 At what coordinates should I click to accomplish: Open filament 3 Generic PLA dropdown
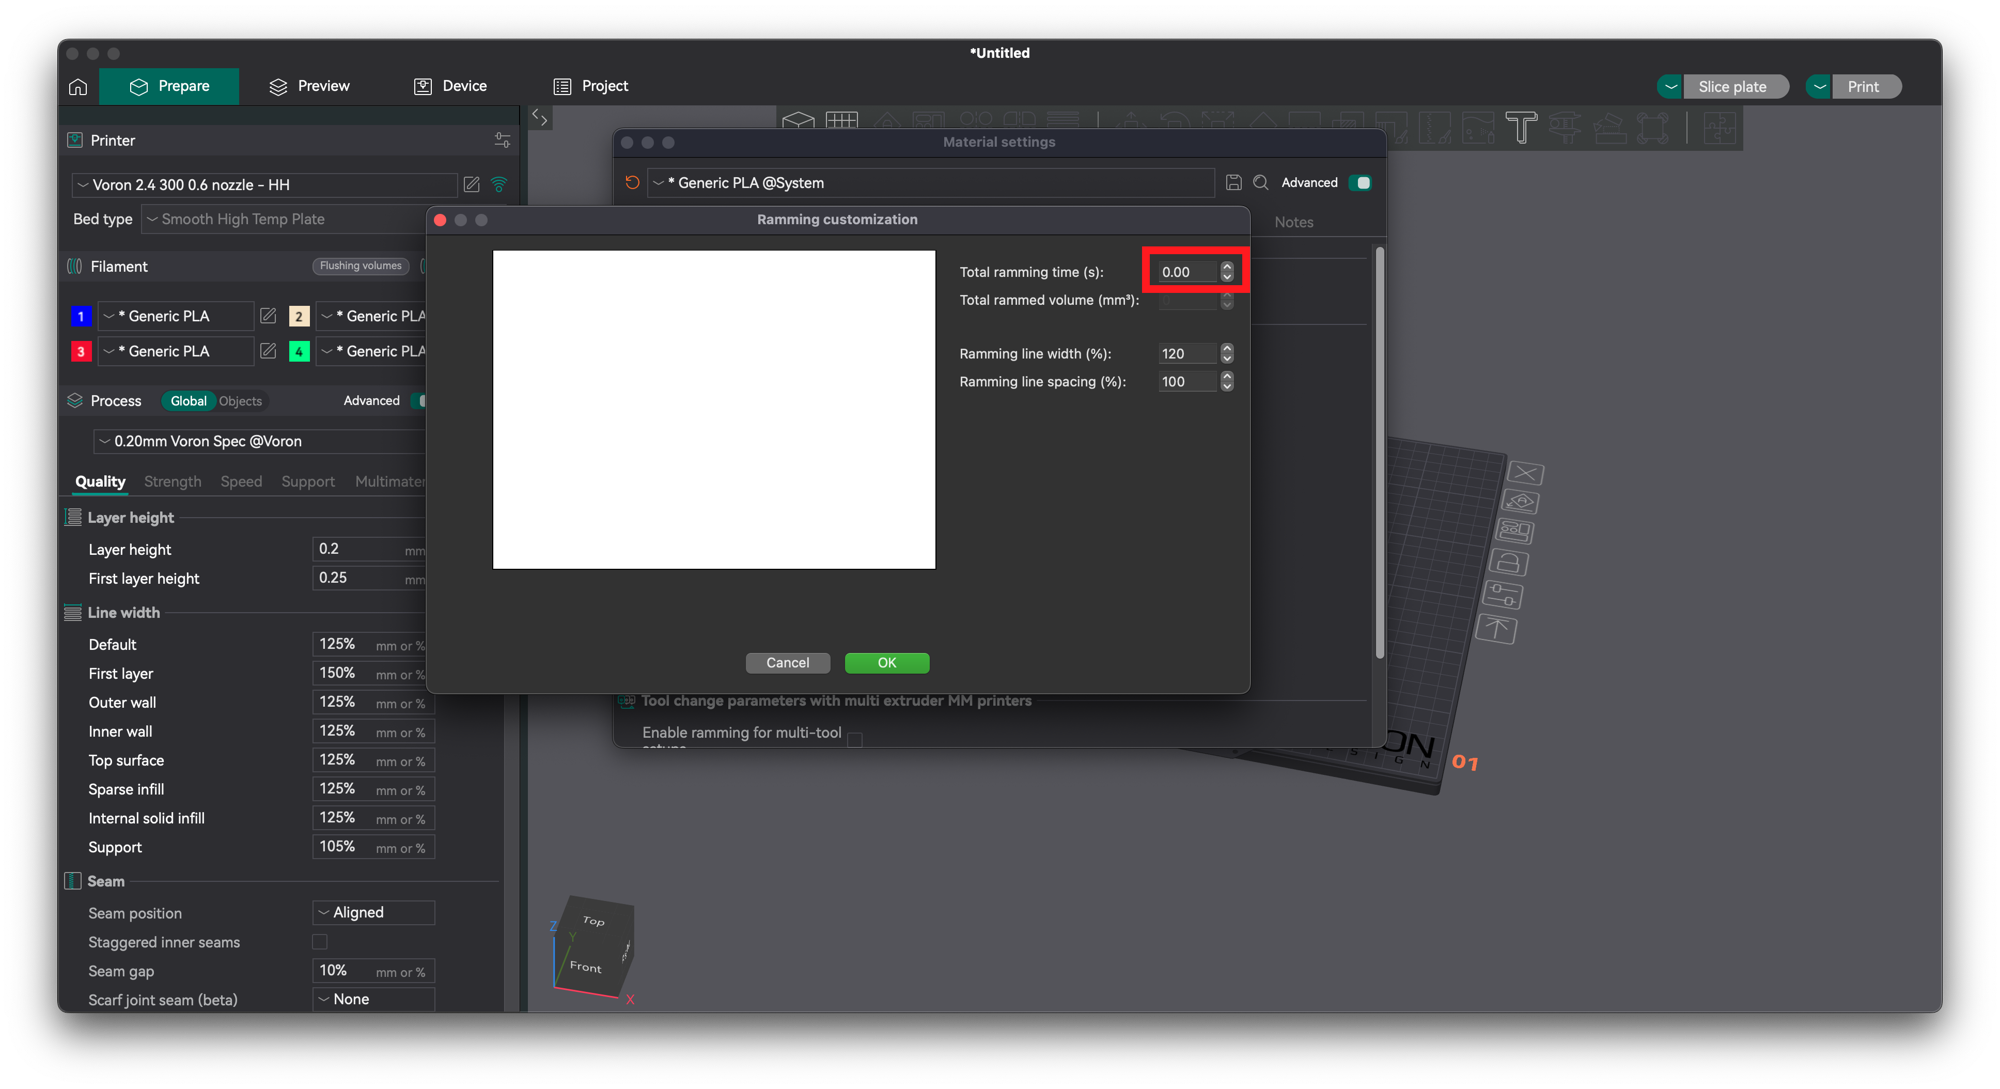pyautogui.click(x=176, y=351)
